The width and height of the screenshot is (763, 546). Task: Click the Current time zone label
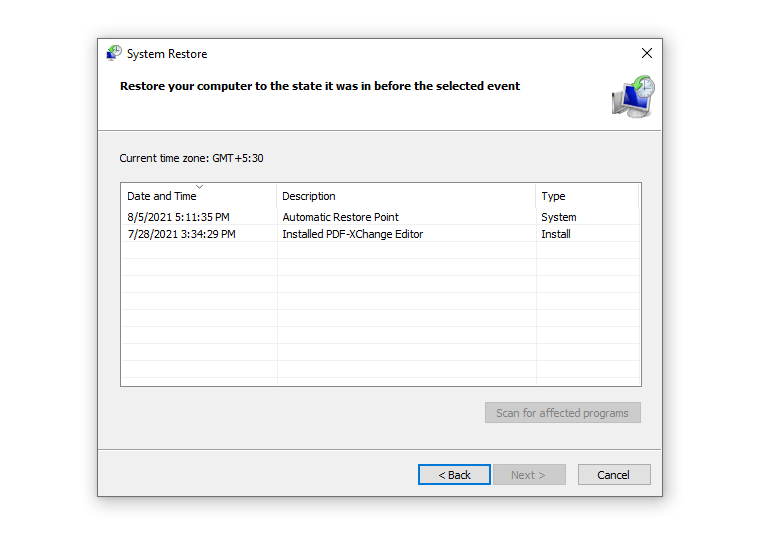click(191, 158)
